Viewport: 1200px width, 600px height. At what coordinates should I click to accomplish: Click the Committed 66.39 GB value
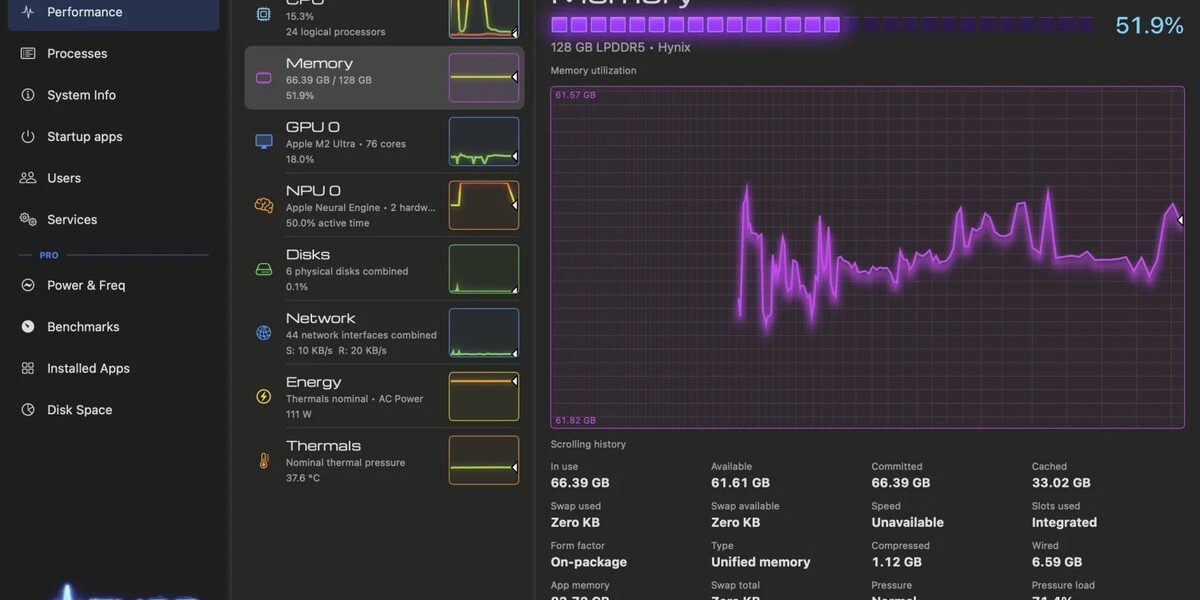(x=901, y=483)
